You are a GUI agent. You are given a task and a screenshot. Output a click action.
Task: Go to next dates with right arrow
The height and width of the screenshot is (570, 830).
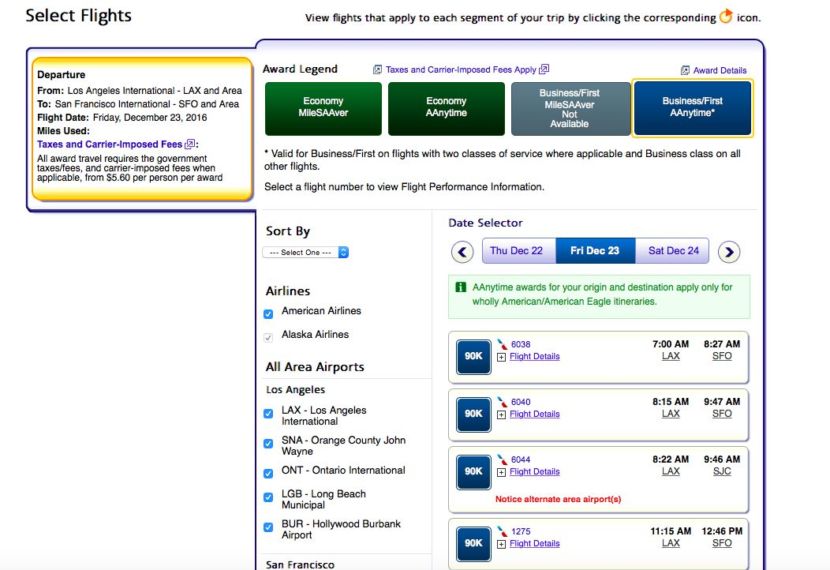(729, 251)
